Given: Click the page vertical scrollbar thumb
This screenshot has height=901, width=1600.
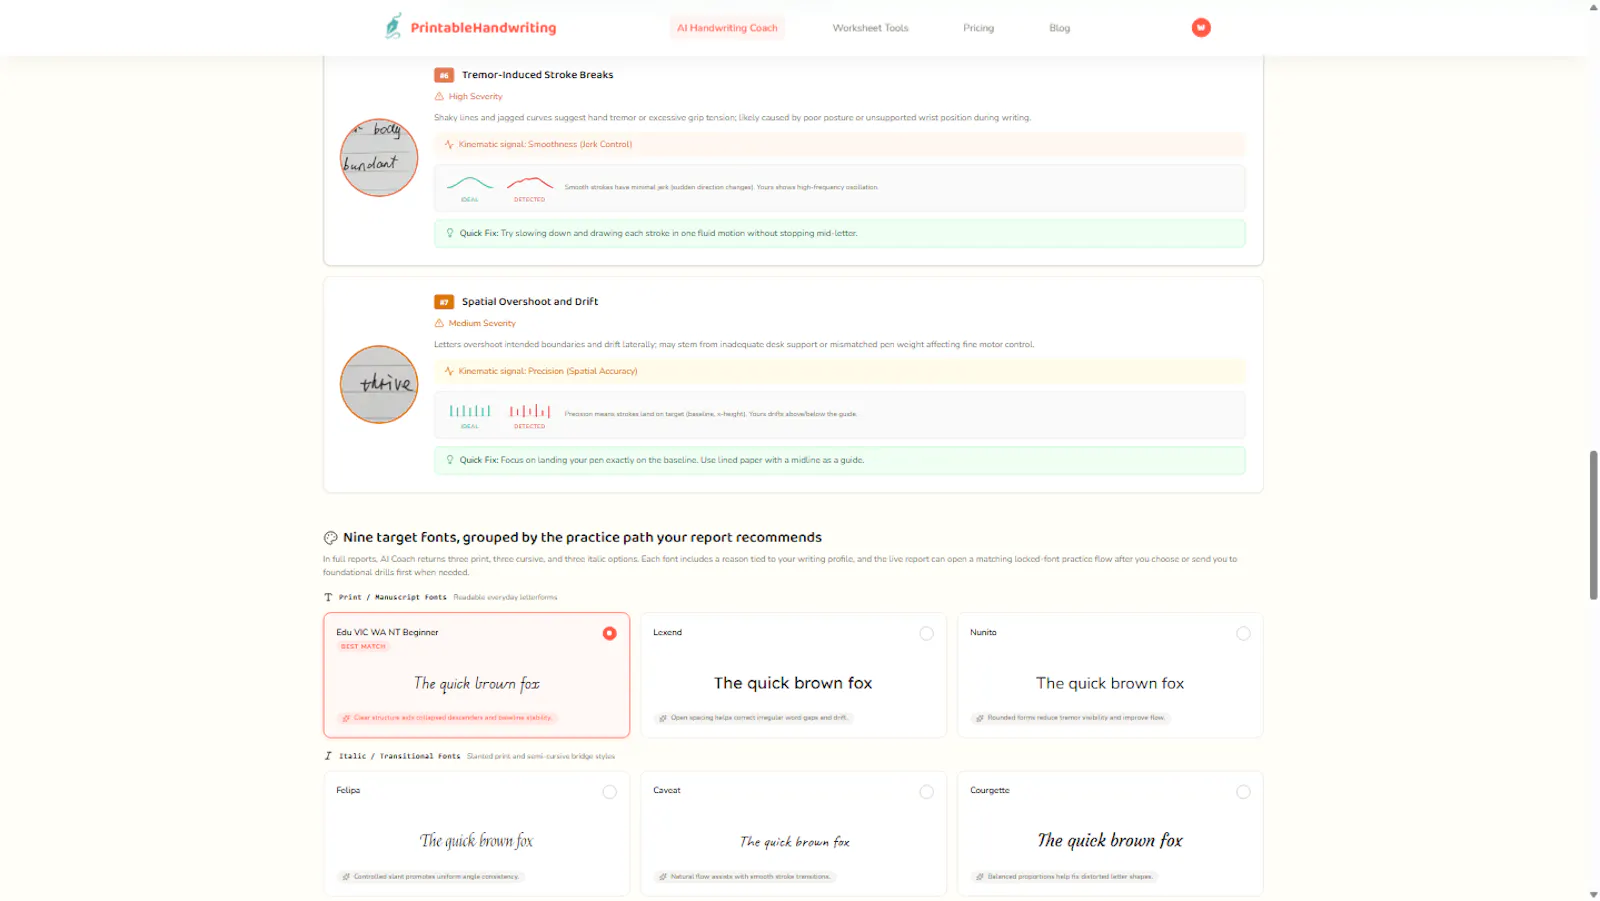Looking at the screenshot, I should (1594, 525).
